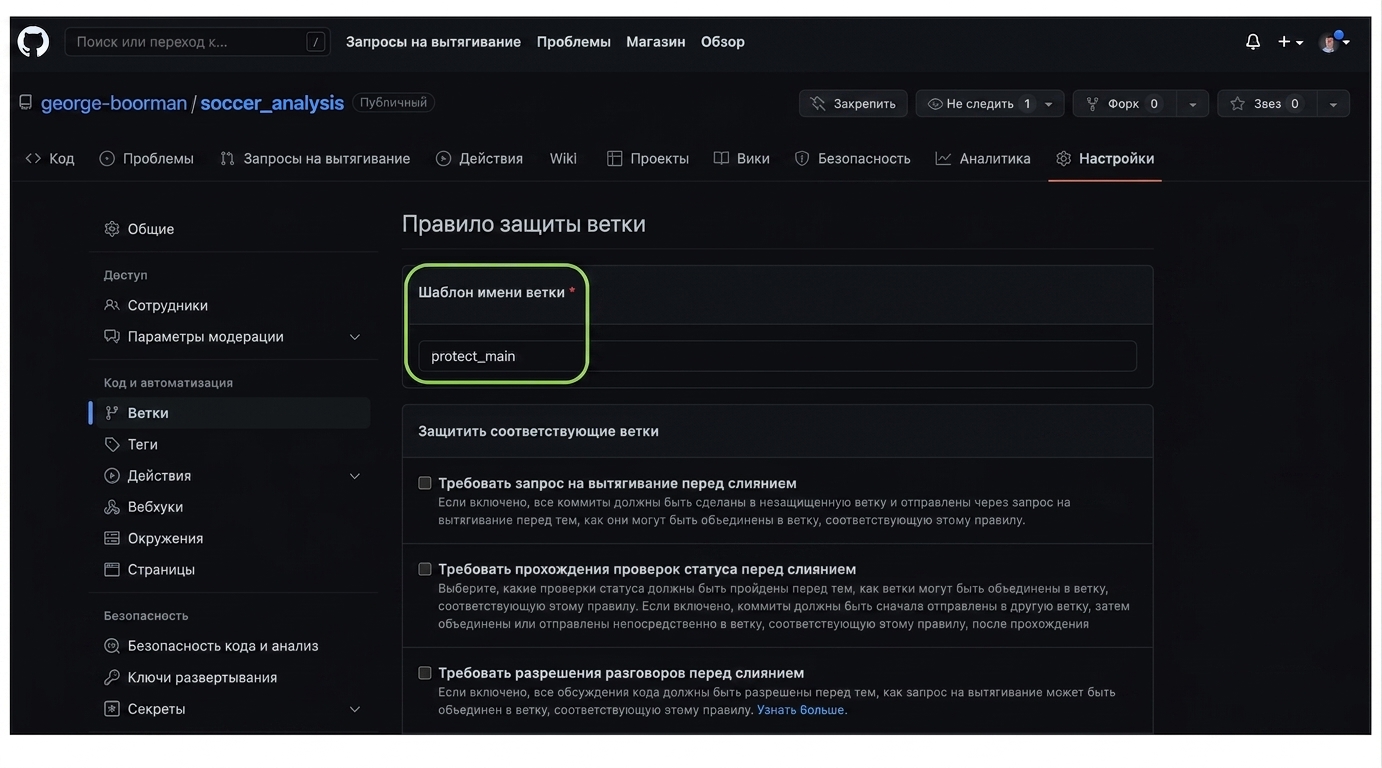
Task: Click server icon next to Окружения
Action: [112, 538]
